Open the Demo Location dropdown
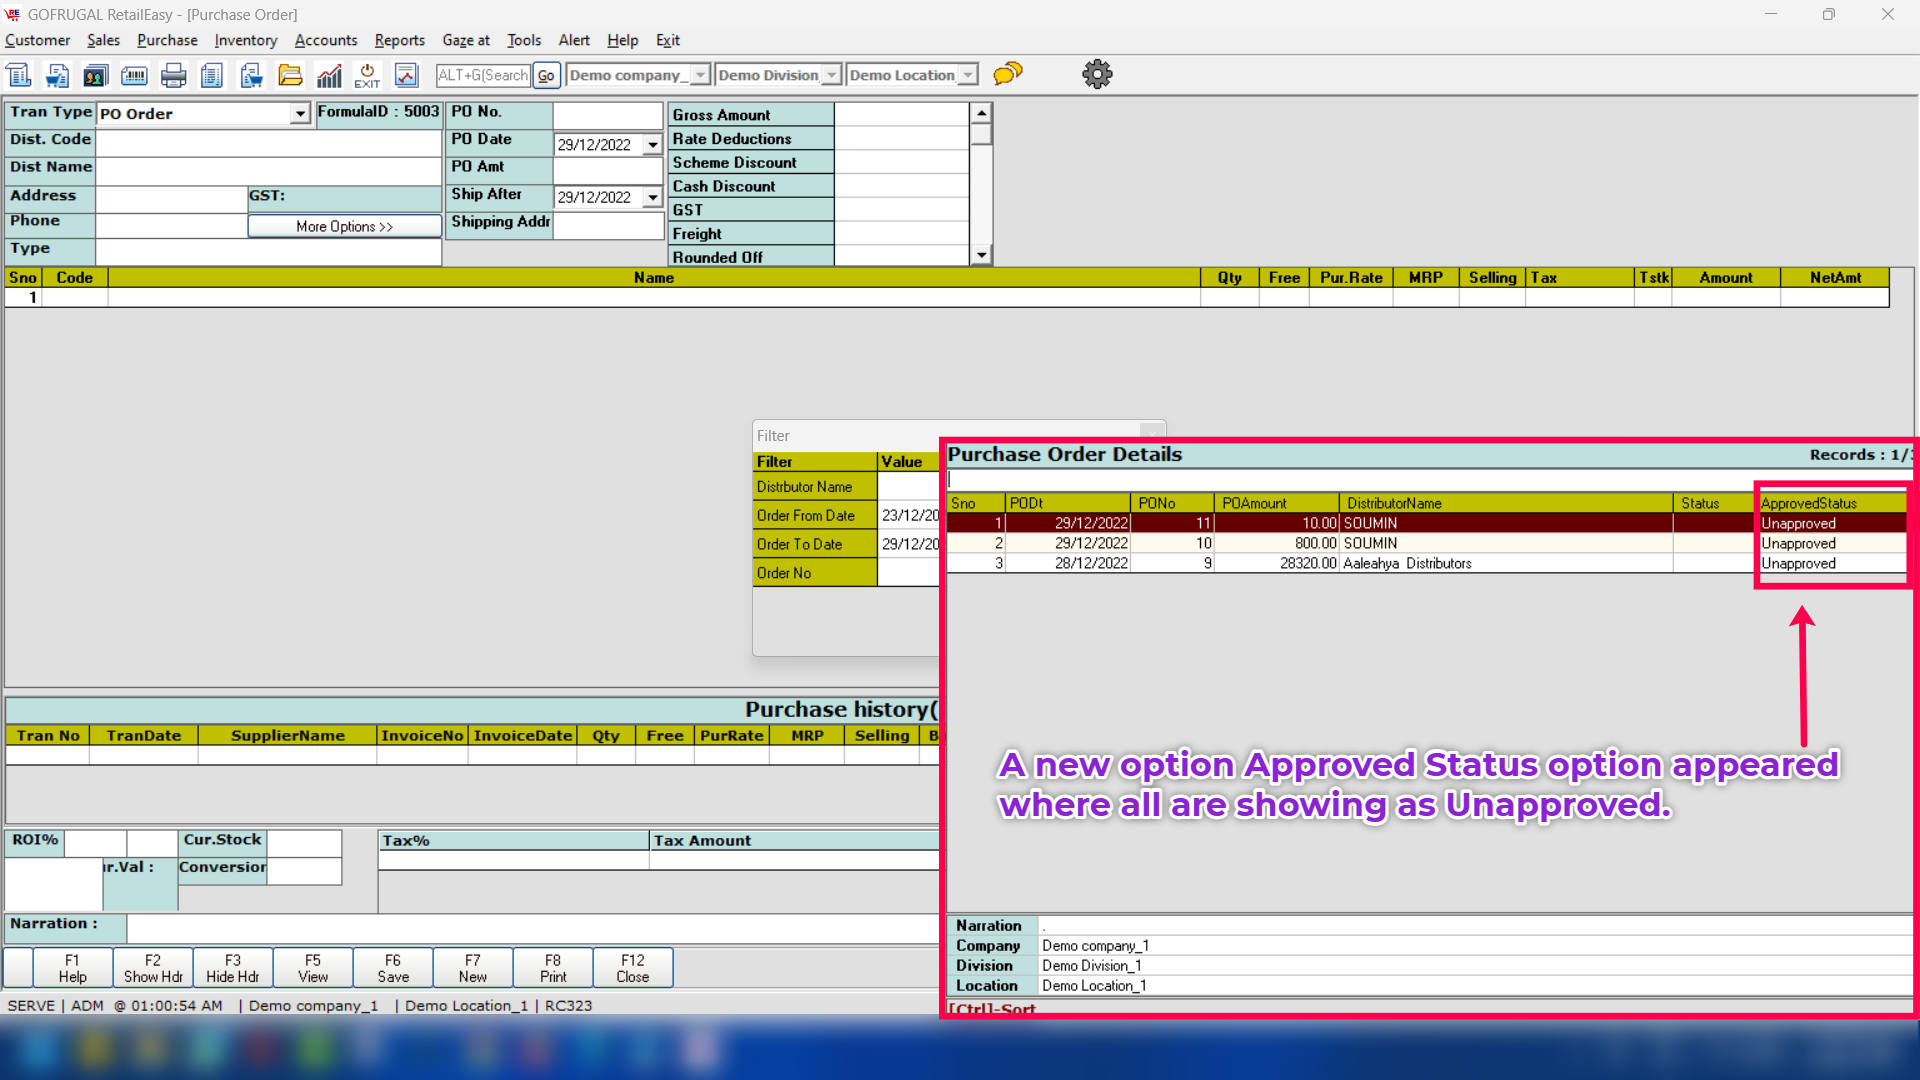Screen dimensions: 1920x1080 [x=967, y=75]
